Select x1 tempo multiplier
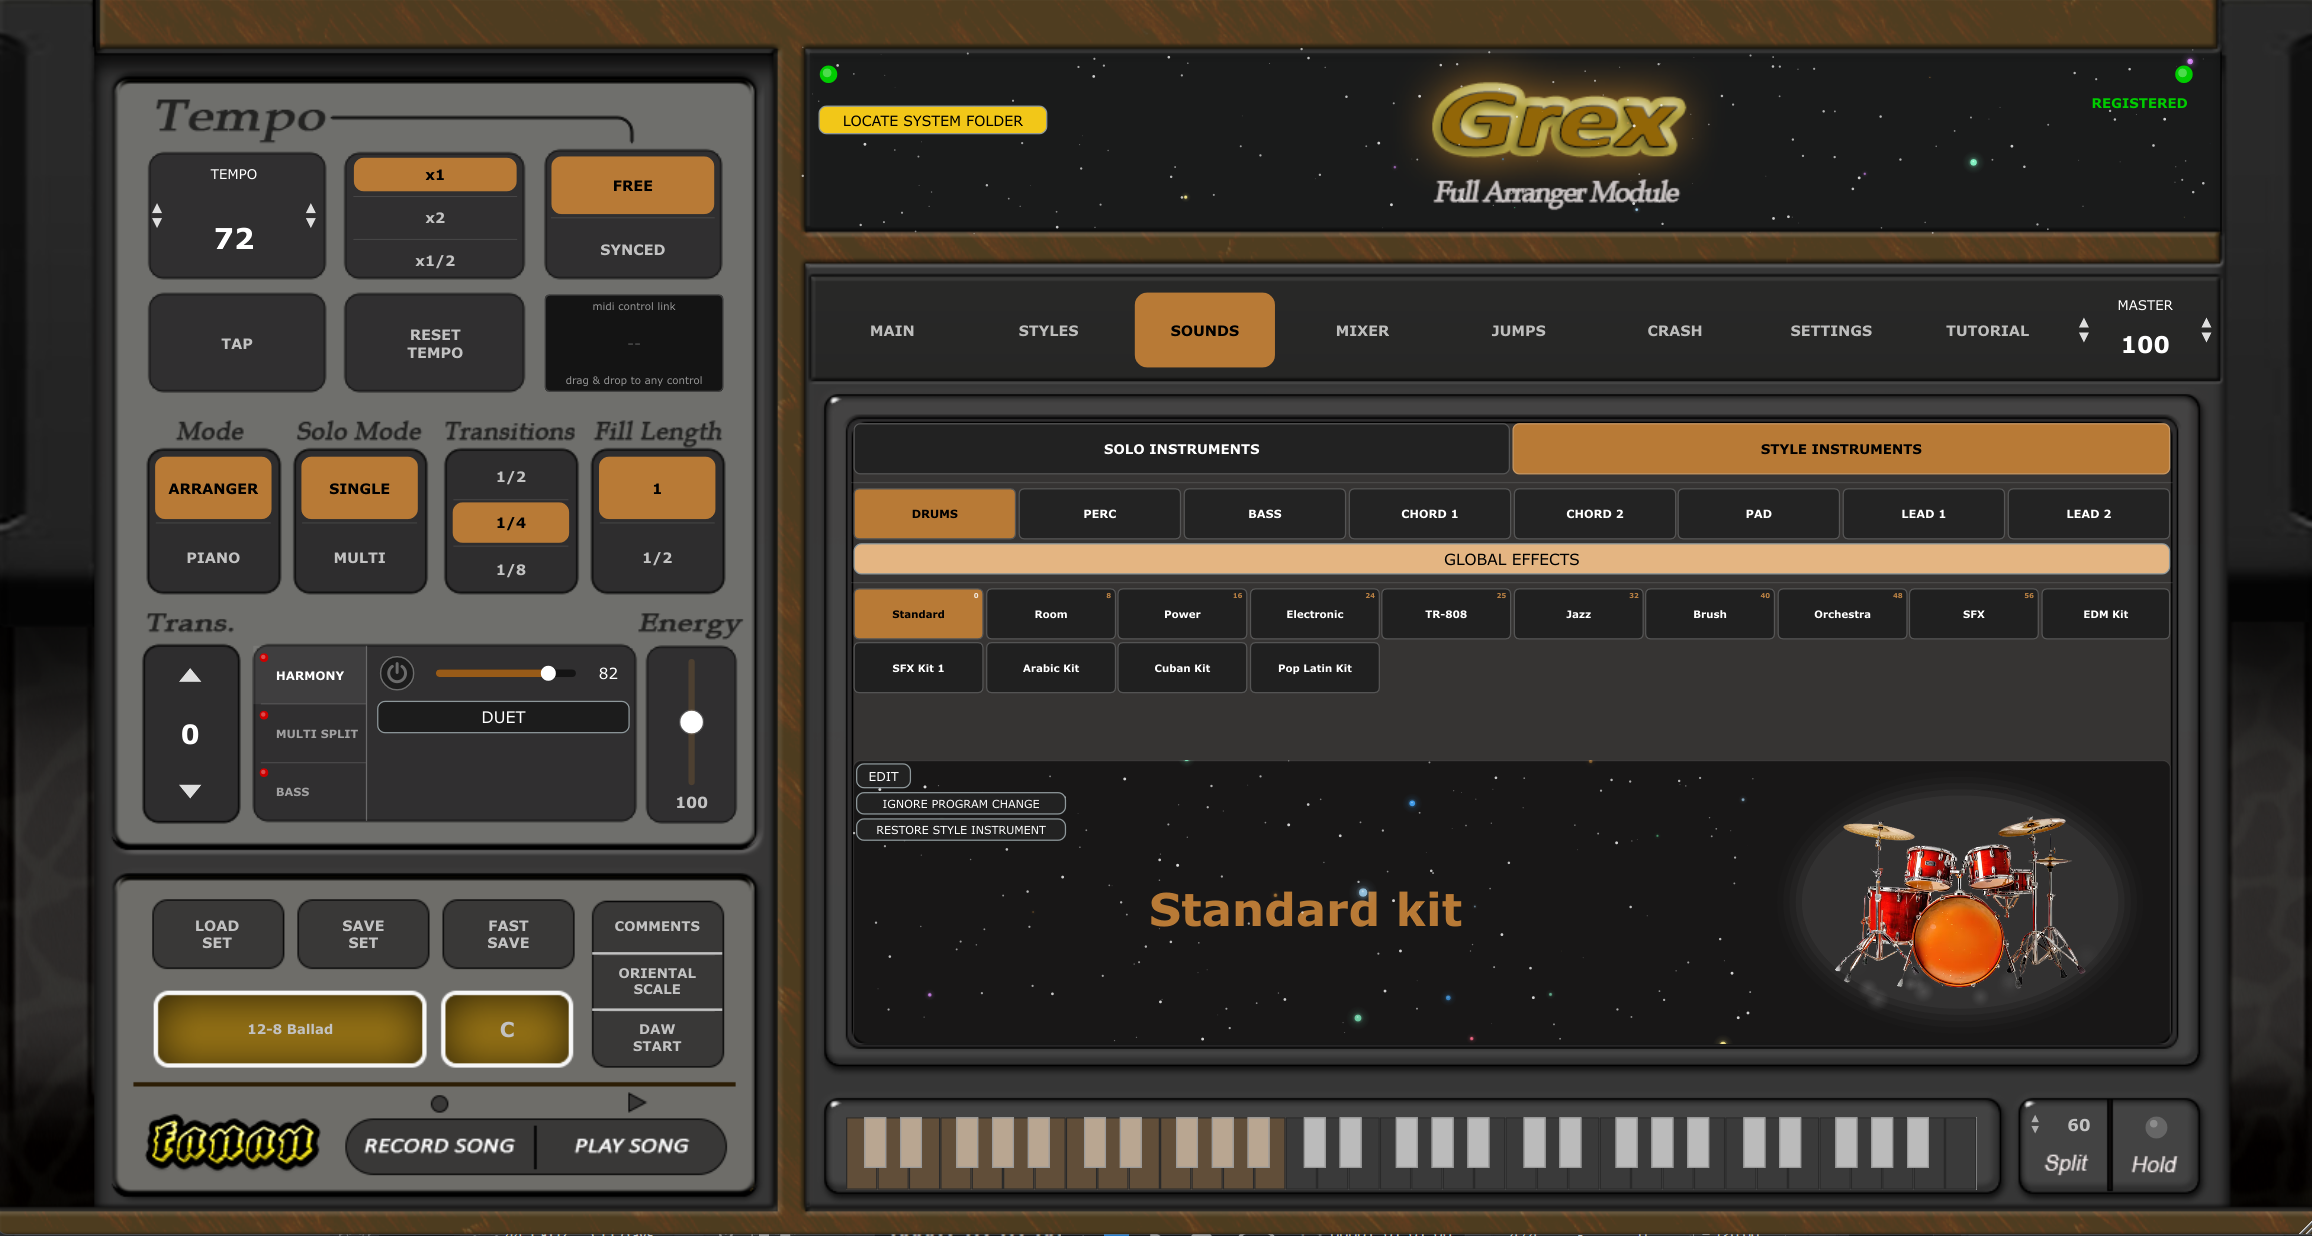 [x=435, y=175]
